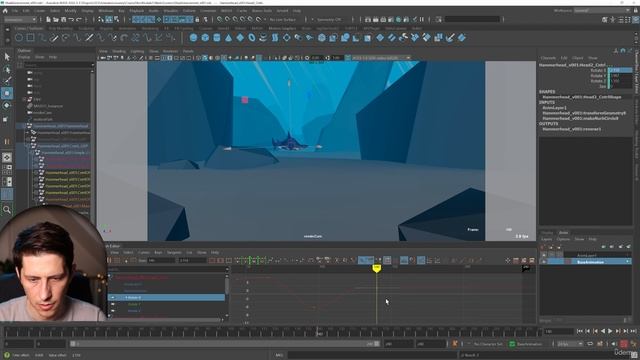Jump to start of playback range

[580, 331]
